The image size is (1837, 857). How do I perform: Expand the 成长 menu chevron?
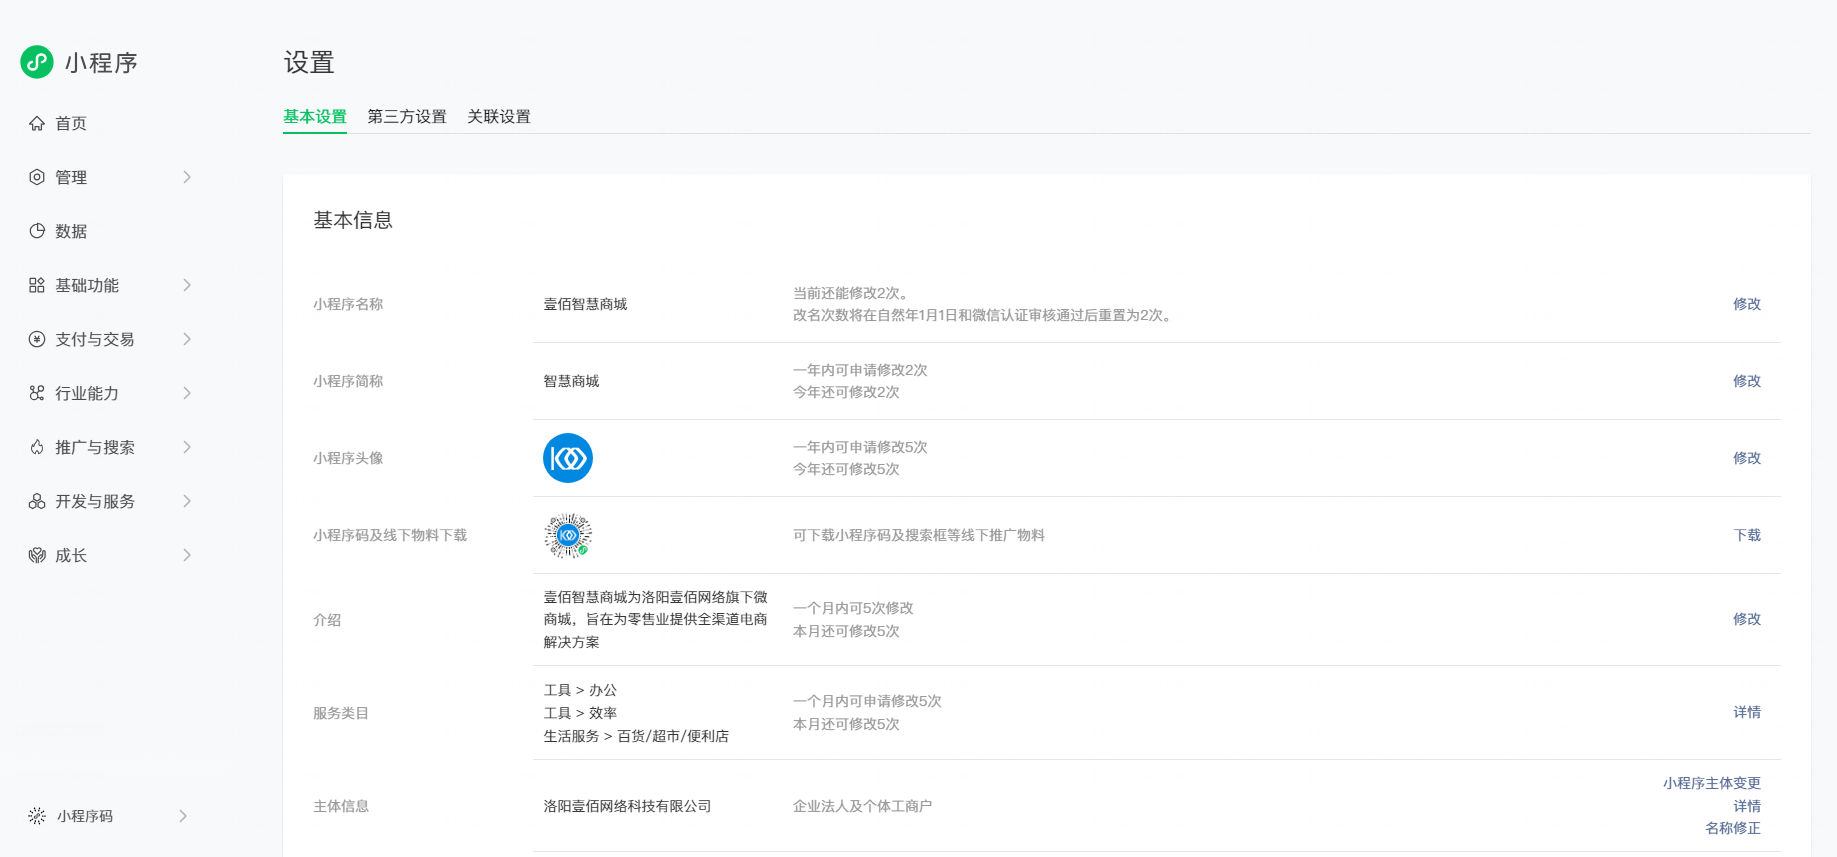[x=187, y=555]
